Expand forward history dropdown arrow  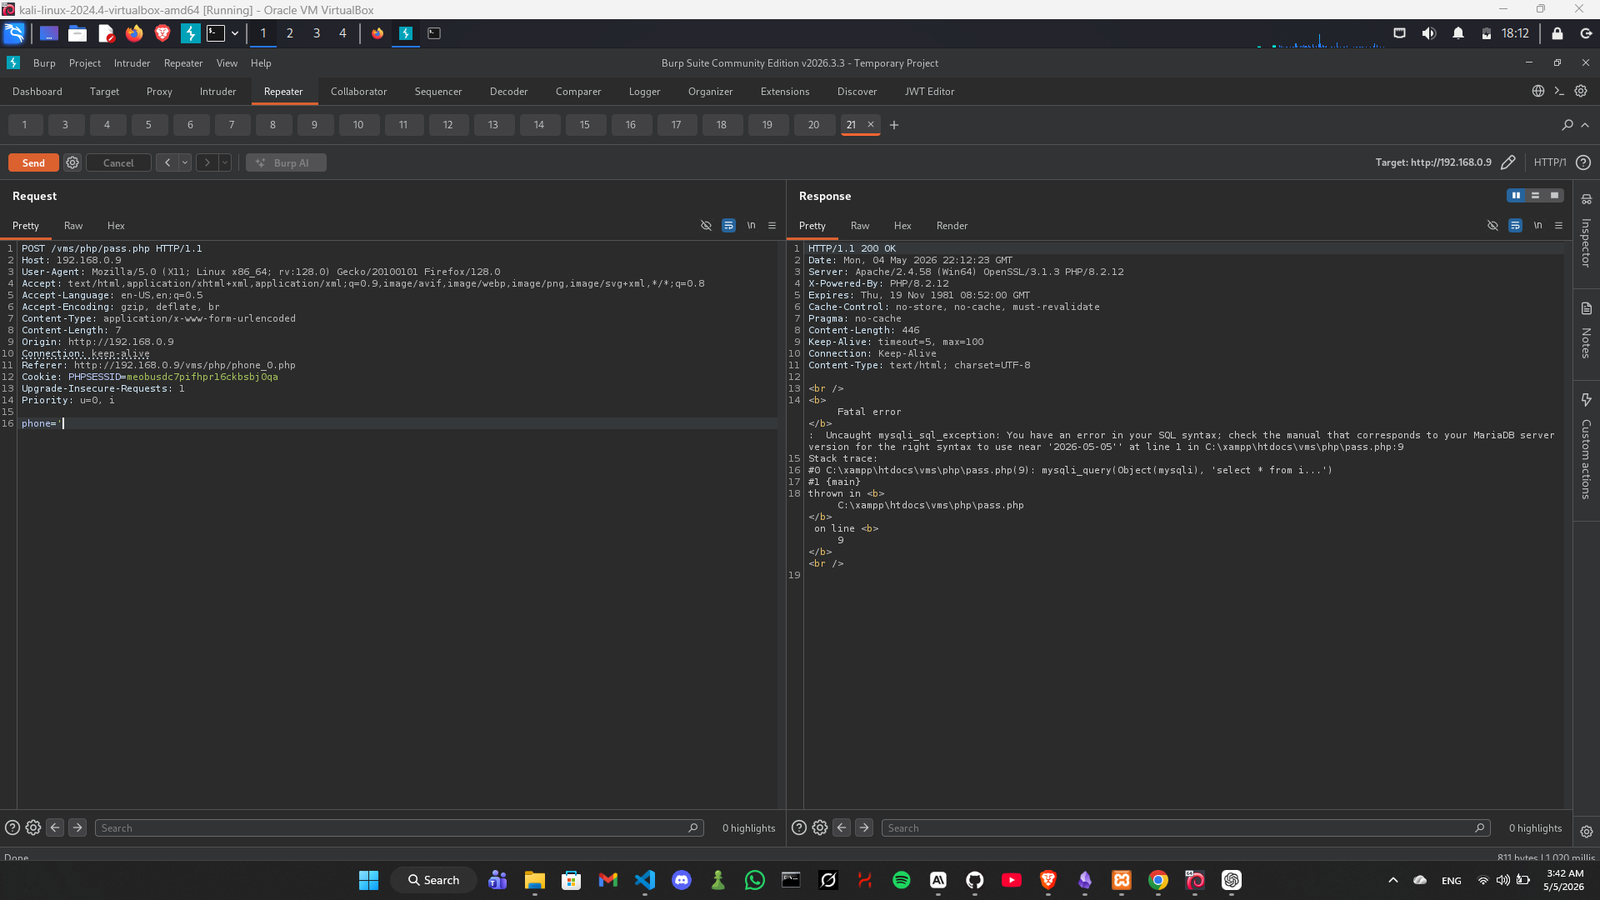click(225, 163)
